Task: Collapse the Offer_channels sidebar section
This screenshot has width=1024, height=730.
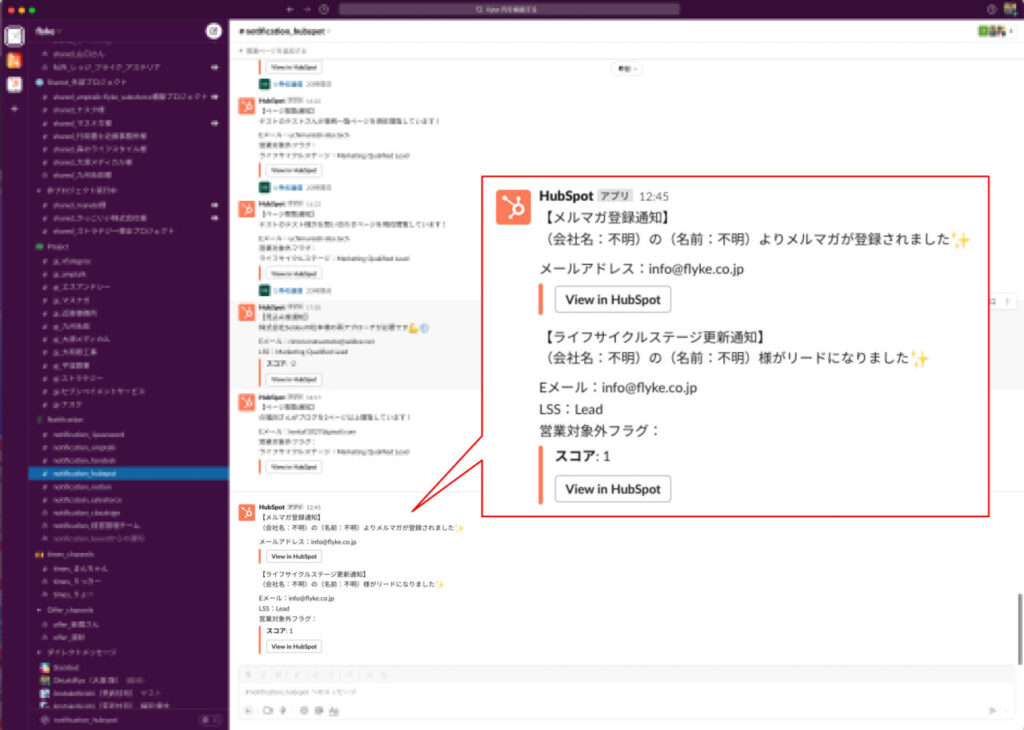Action: pyautogui.click(x=70, y=611)
